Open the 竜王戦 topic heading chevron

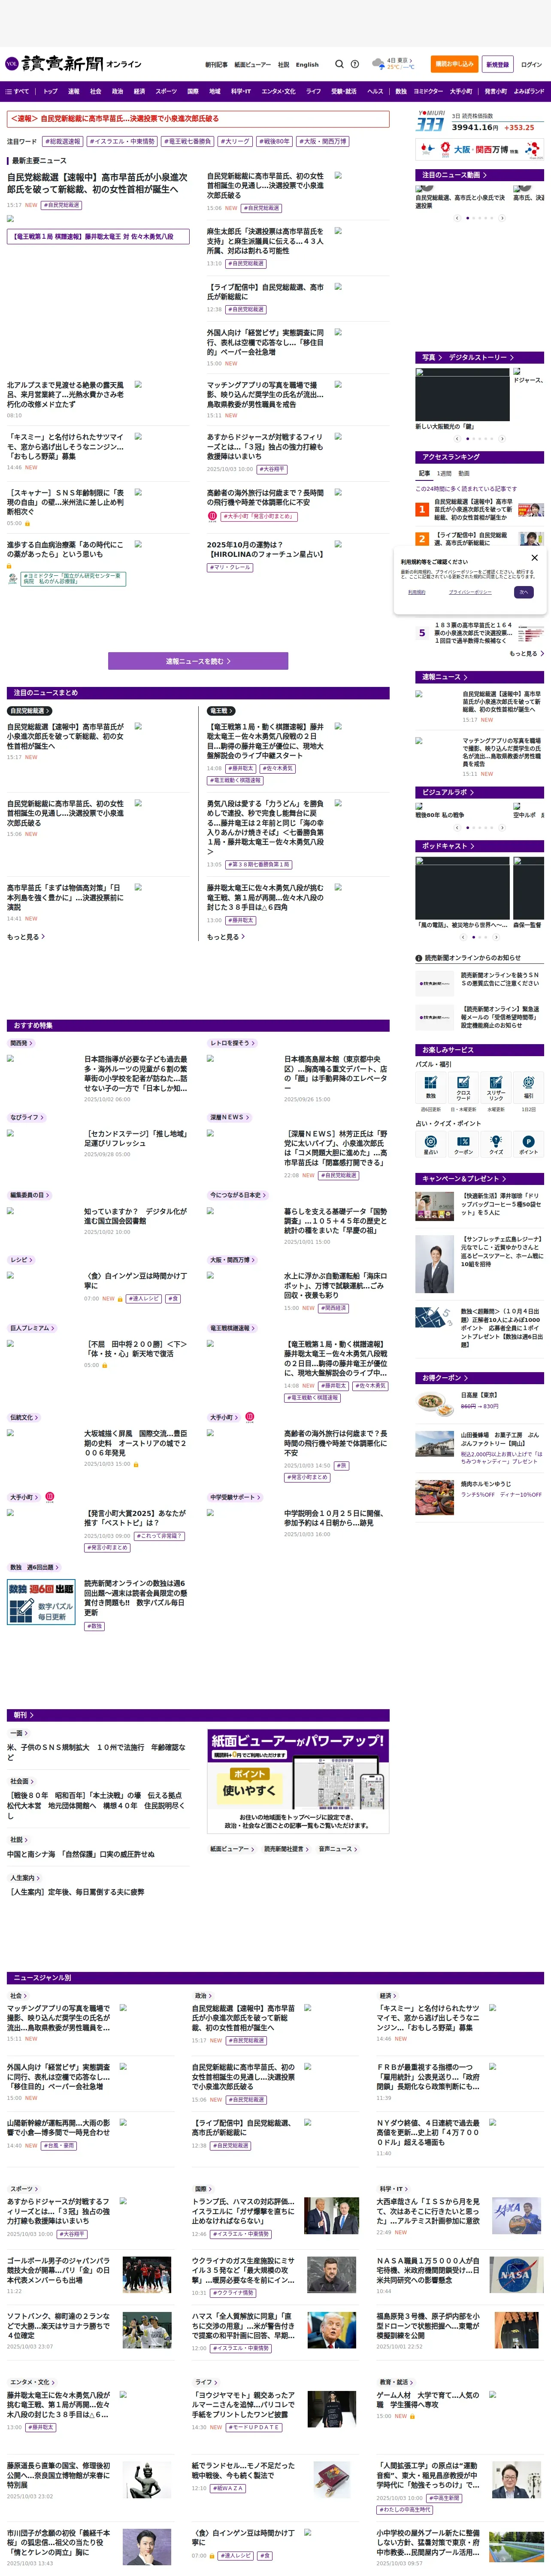220,711
